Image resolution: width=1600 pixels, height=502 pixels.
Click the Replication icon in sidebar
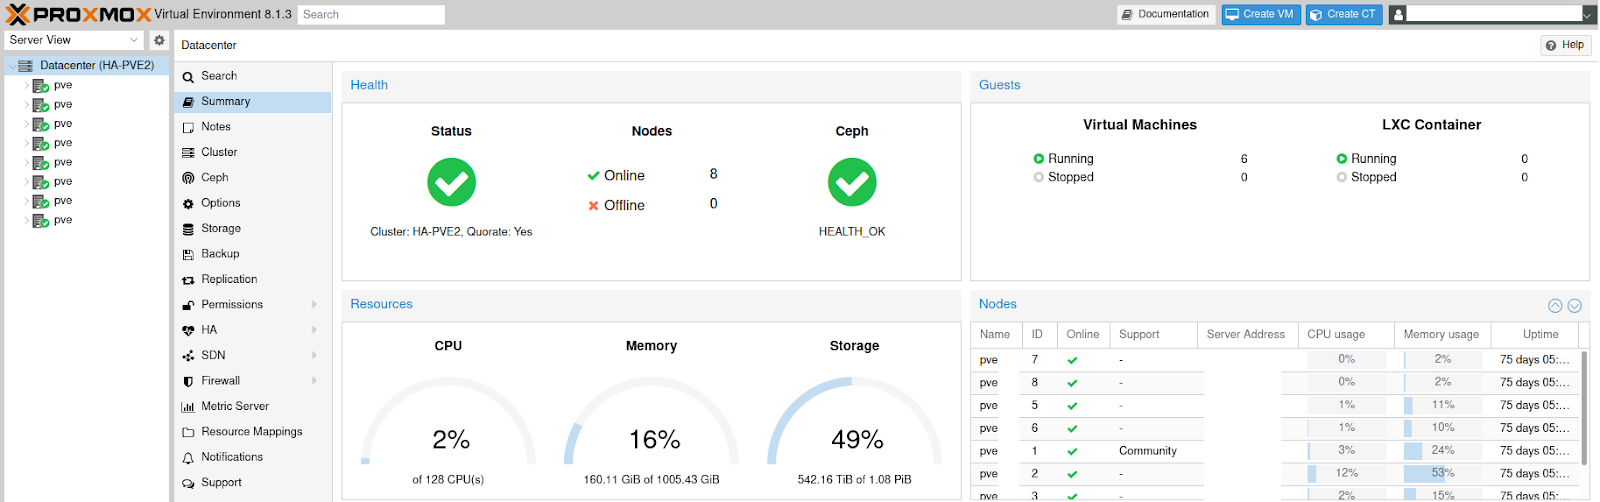click(188, 280)
